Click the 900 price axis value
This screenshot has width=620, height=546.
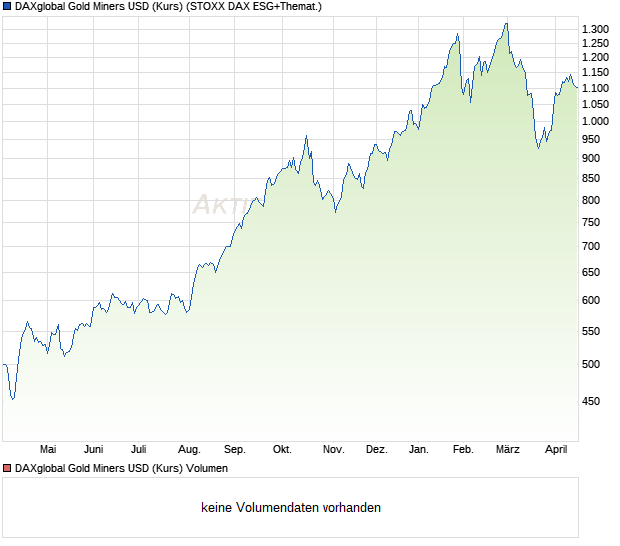pyautogui.click(x=591, y=159)
